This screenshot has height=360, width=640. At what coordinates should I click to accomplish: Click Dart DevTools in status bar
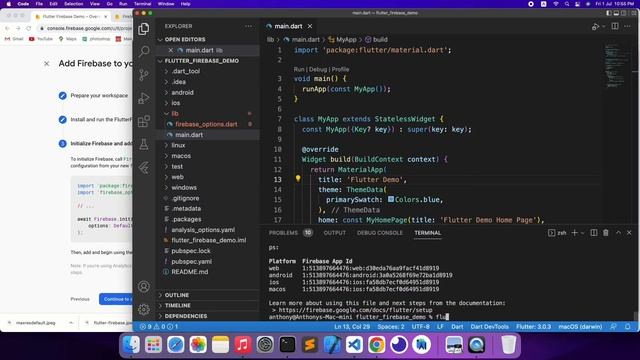pos(489,327)
